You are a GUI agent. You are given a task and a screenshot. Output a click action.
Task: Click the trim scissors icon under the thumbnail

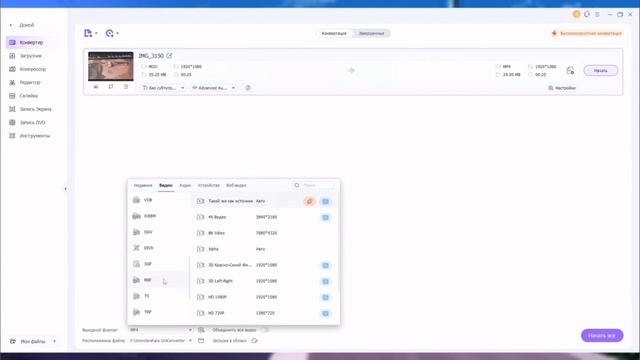(x=96, y=87)
